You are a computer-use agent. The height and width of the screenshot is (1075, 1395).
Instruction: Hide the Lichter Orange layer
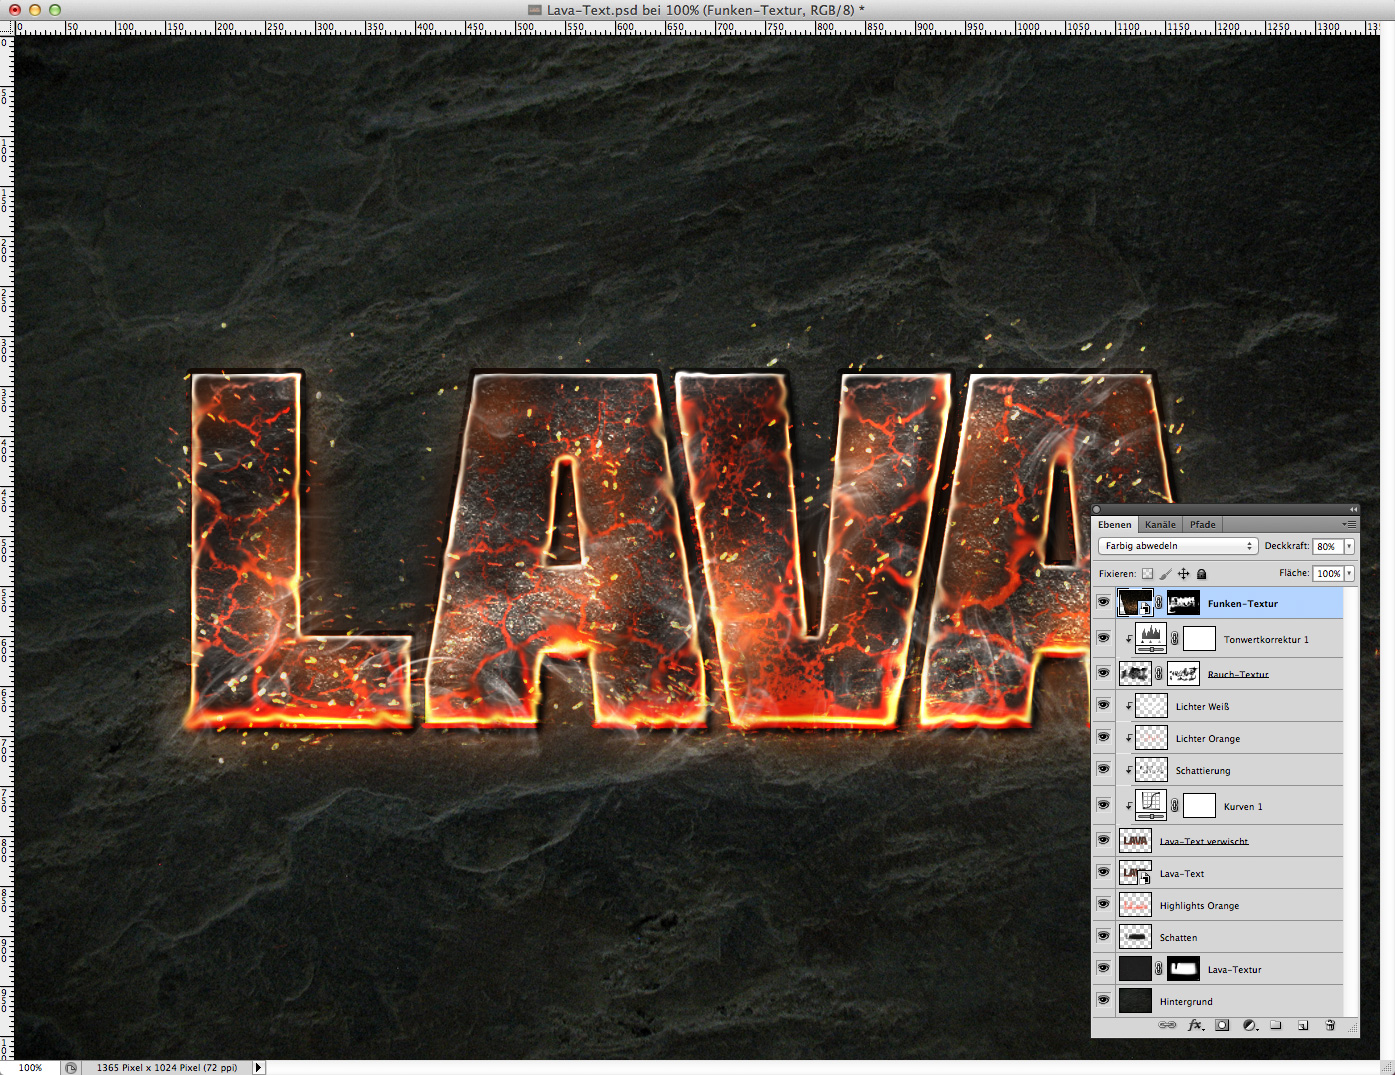1103,737
